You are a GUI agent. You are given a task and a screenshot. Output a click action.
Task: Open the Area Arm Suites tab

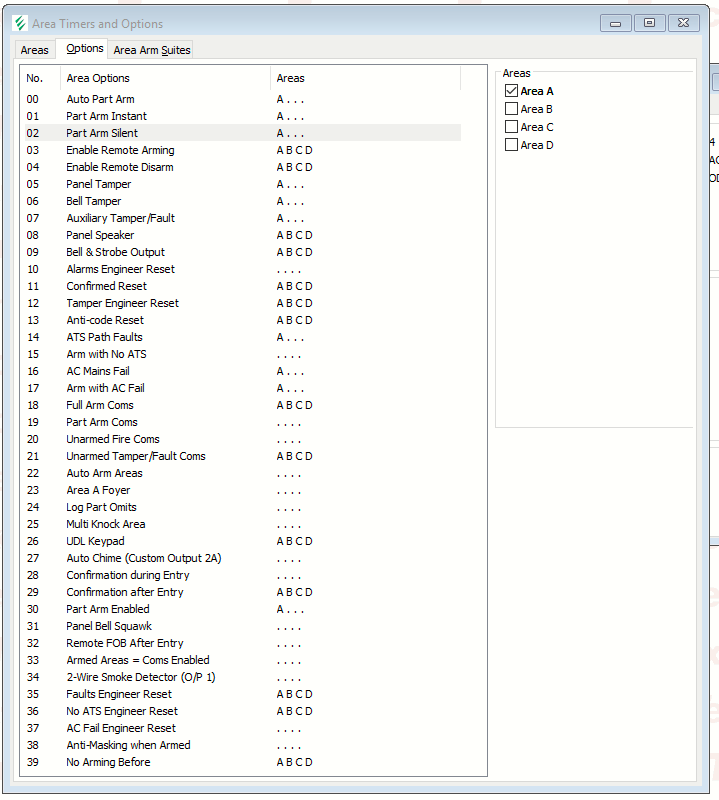pyautogui.click(x=151, y=50)
